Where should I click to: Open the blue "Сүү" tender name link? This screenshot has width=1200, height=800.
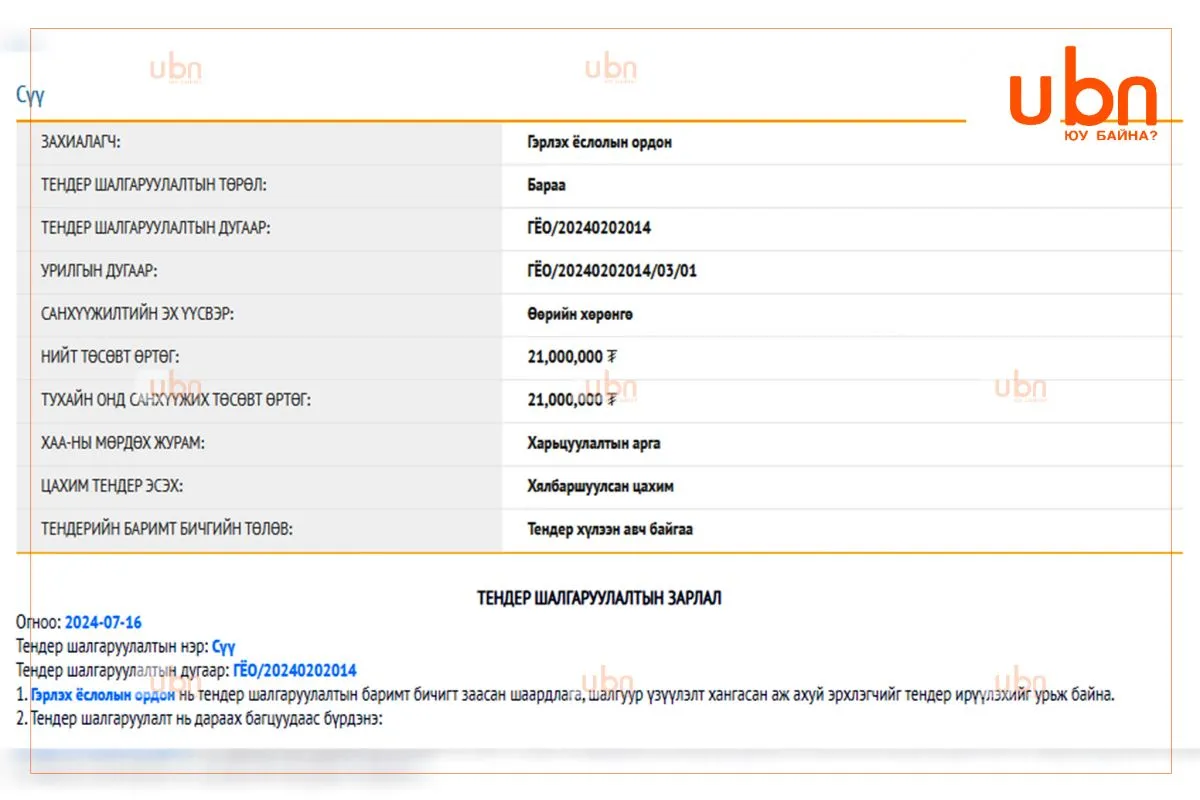click(224, 646)
